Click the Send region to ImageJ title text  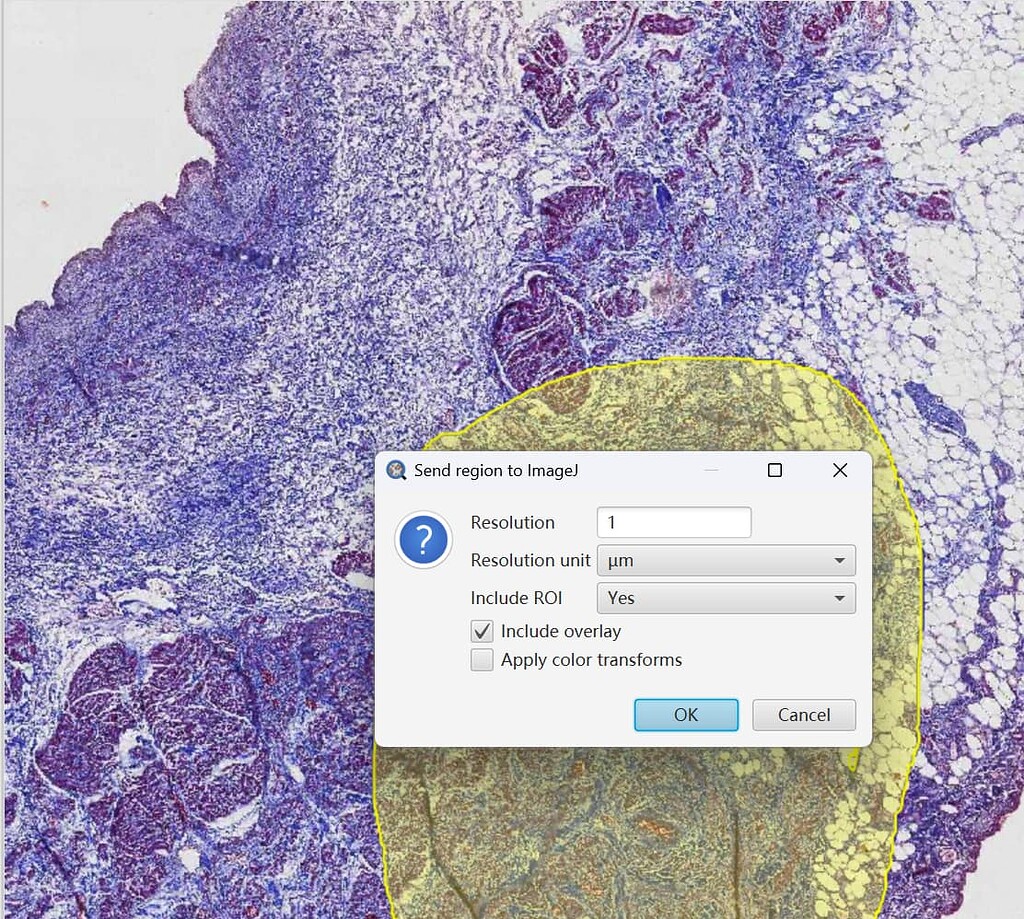[499, 470]
